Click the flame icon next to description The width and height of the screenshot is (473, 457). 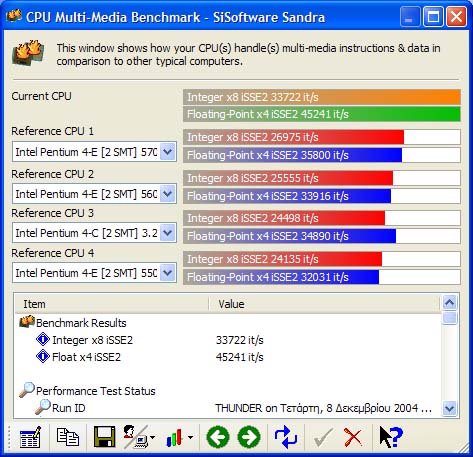[28, 52]
